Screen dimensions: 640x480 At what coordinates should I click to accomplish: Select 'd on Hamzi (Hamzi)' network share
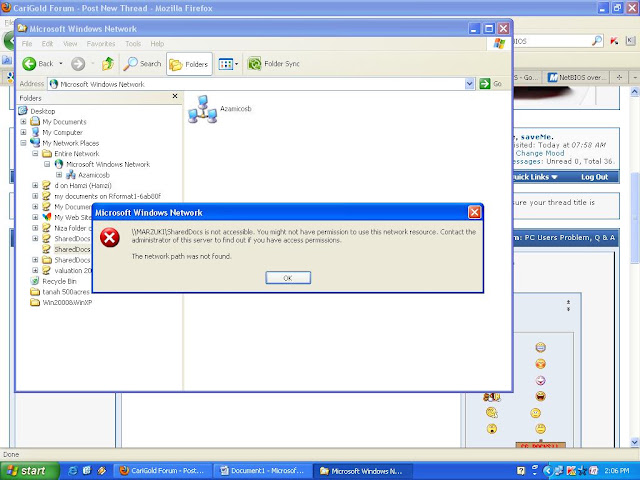[83, 185]
